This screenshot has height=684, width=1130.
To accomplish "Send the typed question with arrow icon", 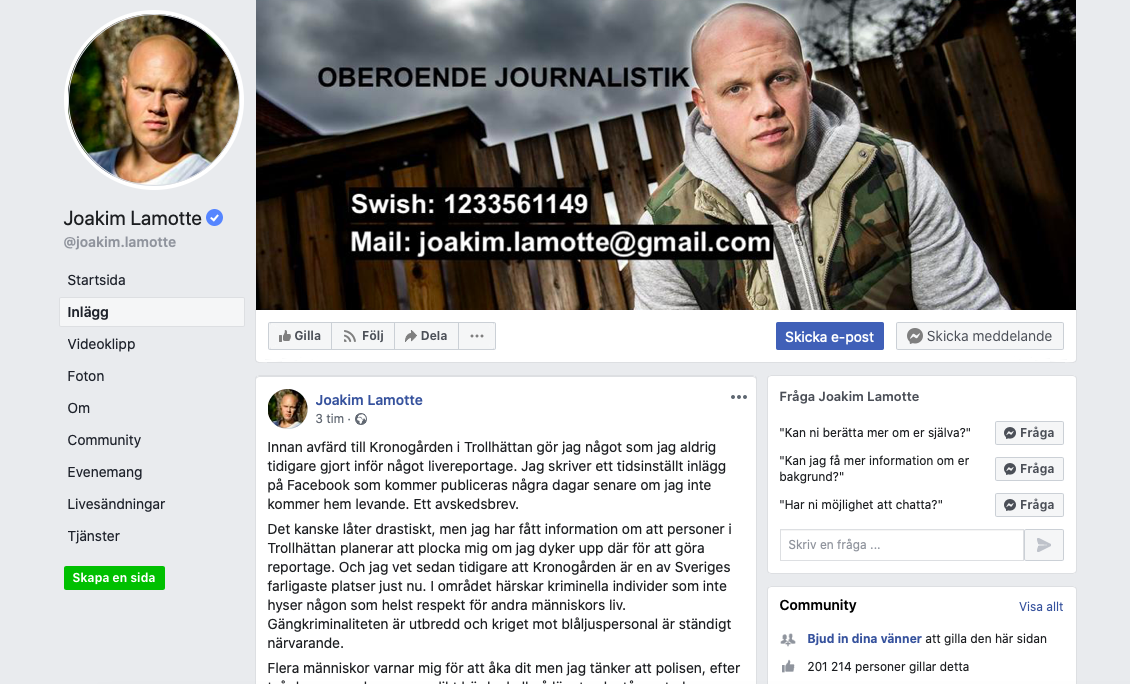I will coord(1044,545).
